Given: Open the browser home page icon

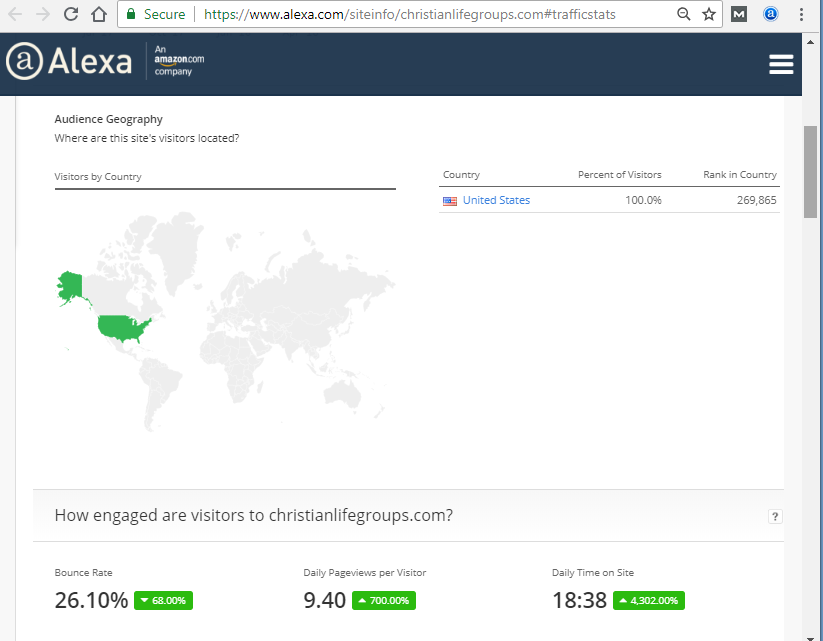Looking at the screenshot, I should (99, 14).
